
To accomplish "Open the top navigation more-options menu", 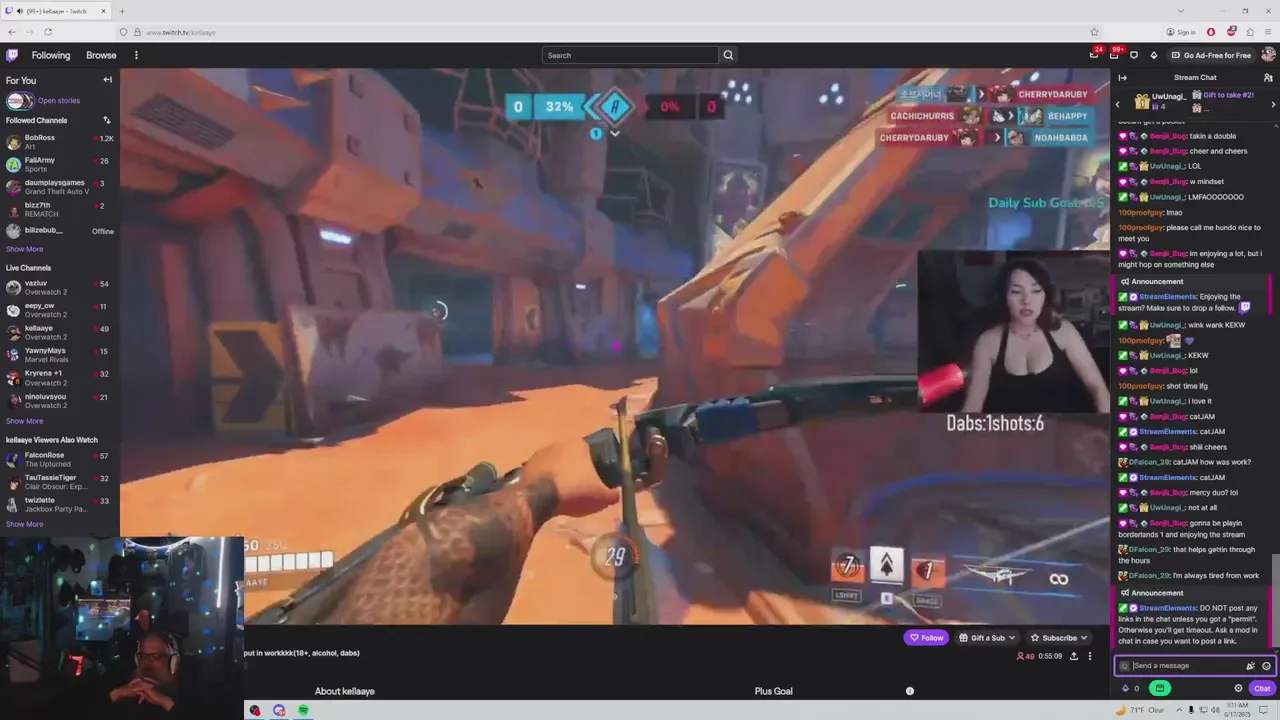I will (136, 55).
